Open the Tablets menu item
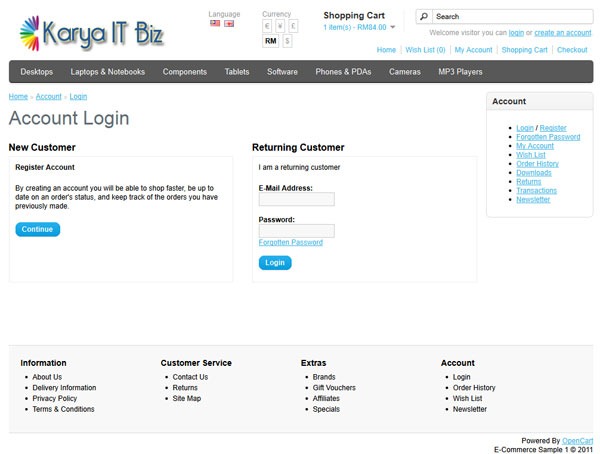The image size is (600, 454). 237,72
